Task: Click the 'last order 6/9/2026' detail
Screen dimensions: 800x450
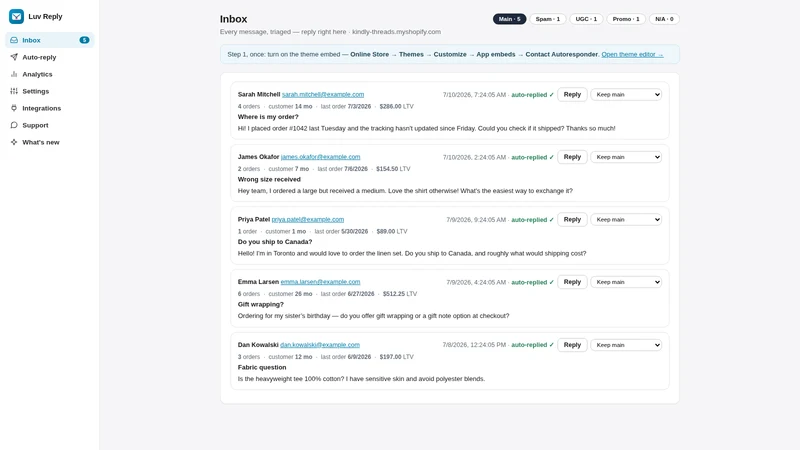Action: pos(345,357)
